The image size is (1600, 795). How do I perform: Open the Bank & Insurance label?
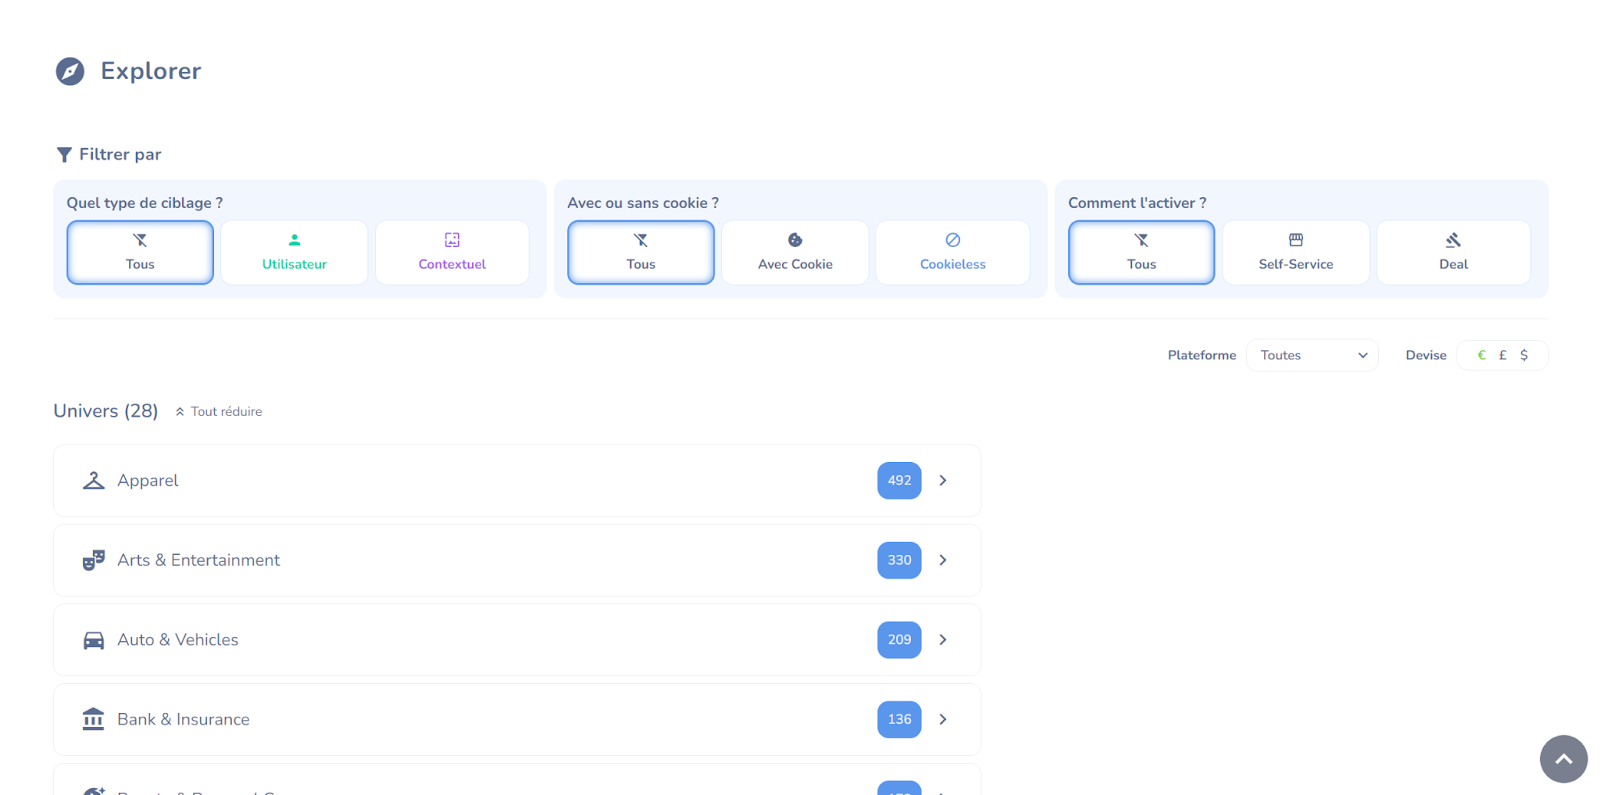tap(183, 719)
